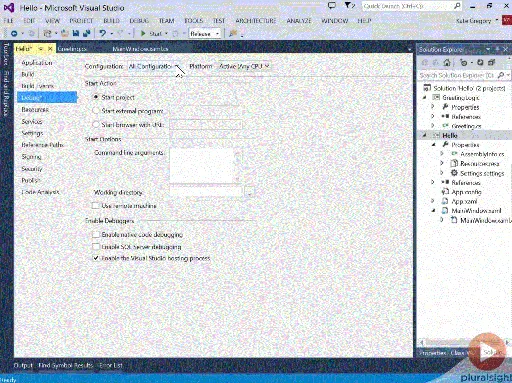Select the Build Events properties page
This screenshot has height=383, width=512.
coord(37,86)
